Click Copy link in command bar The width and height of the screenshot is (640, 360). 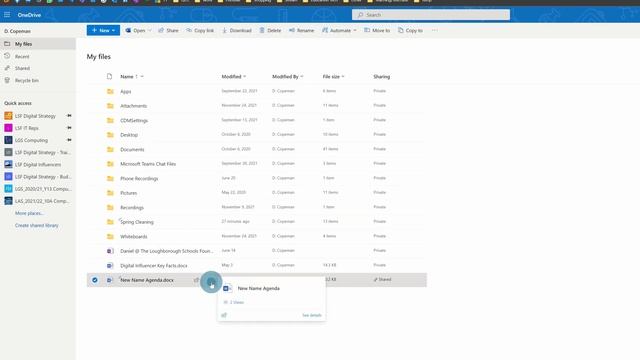(200, 30)
